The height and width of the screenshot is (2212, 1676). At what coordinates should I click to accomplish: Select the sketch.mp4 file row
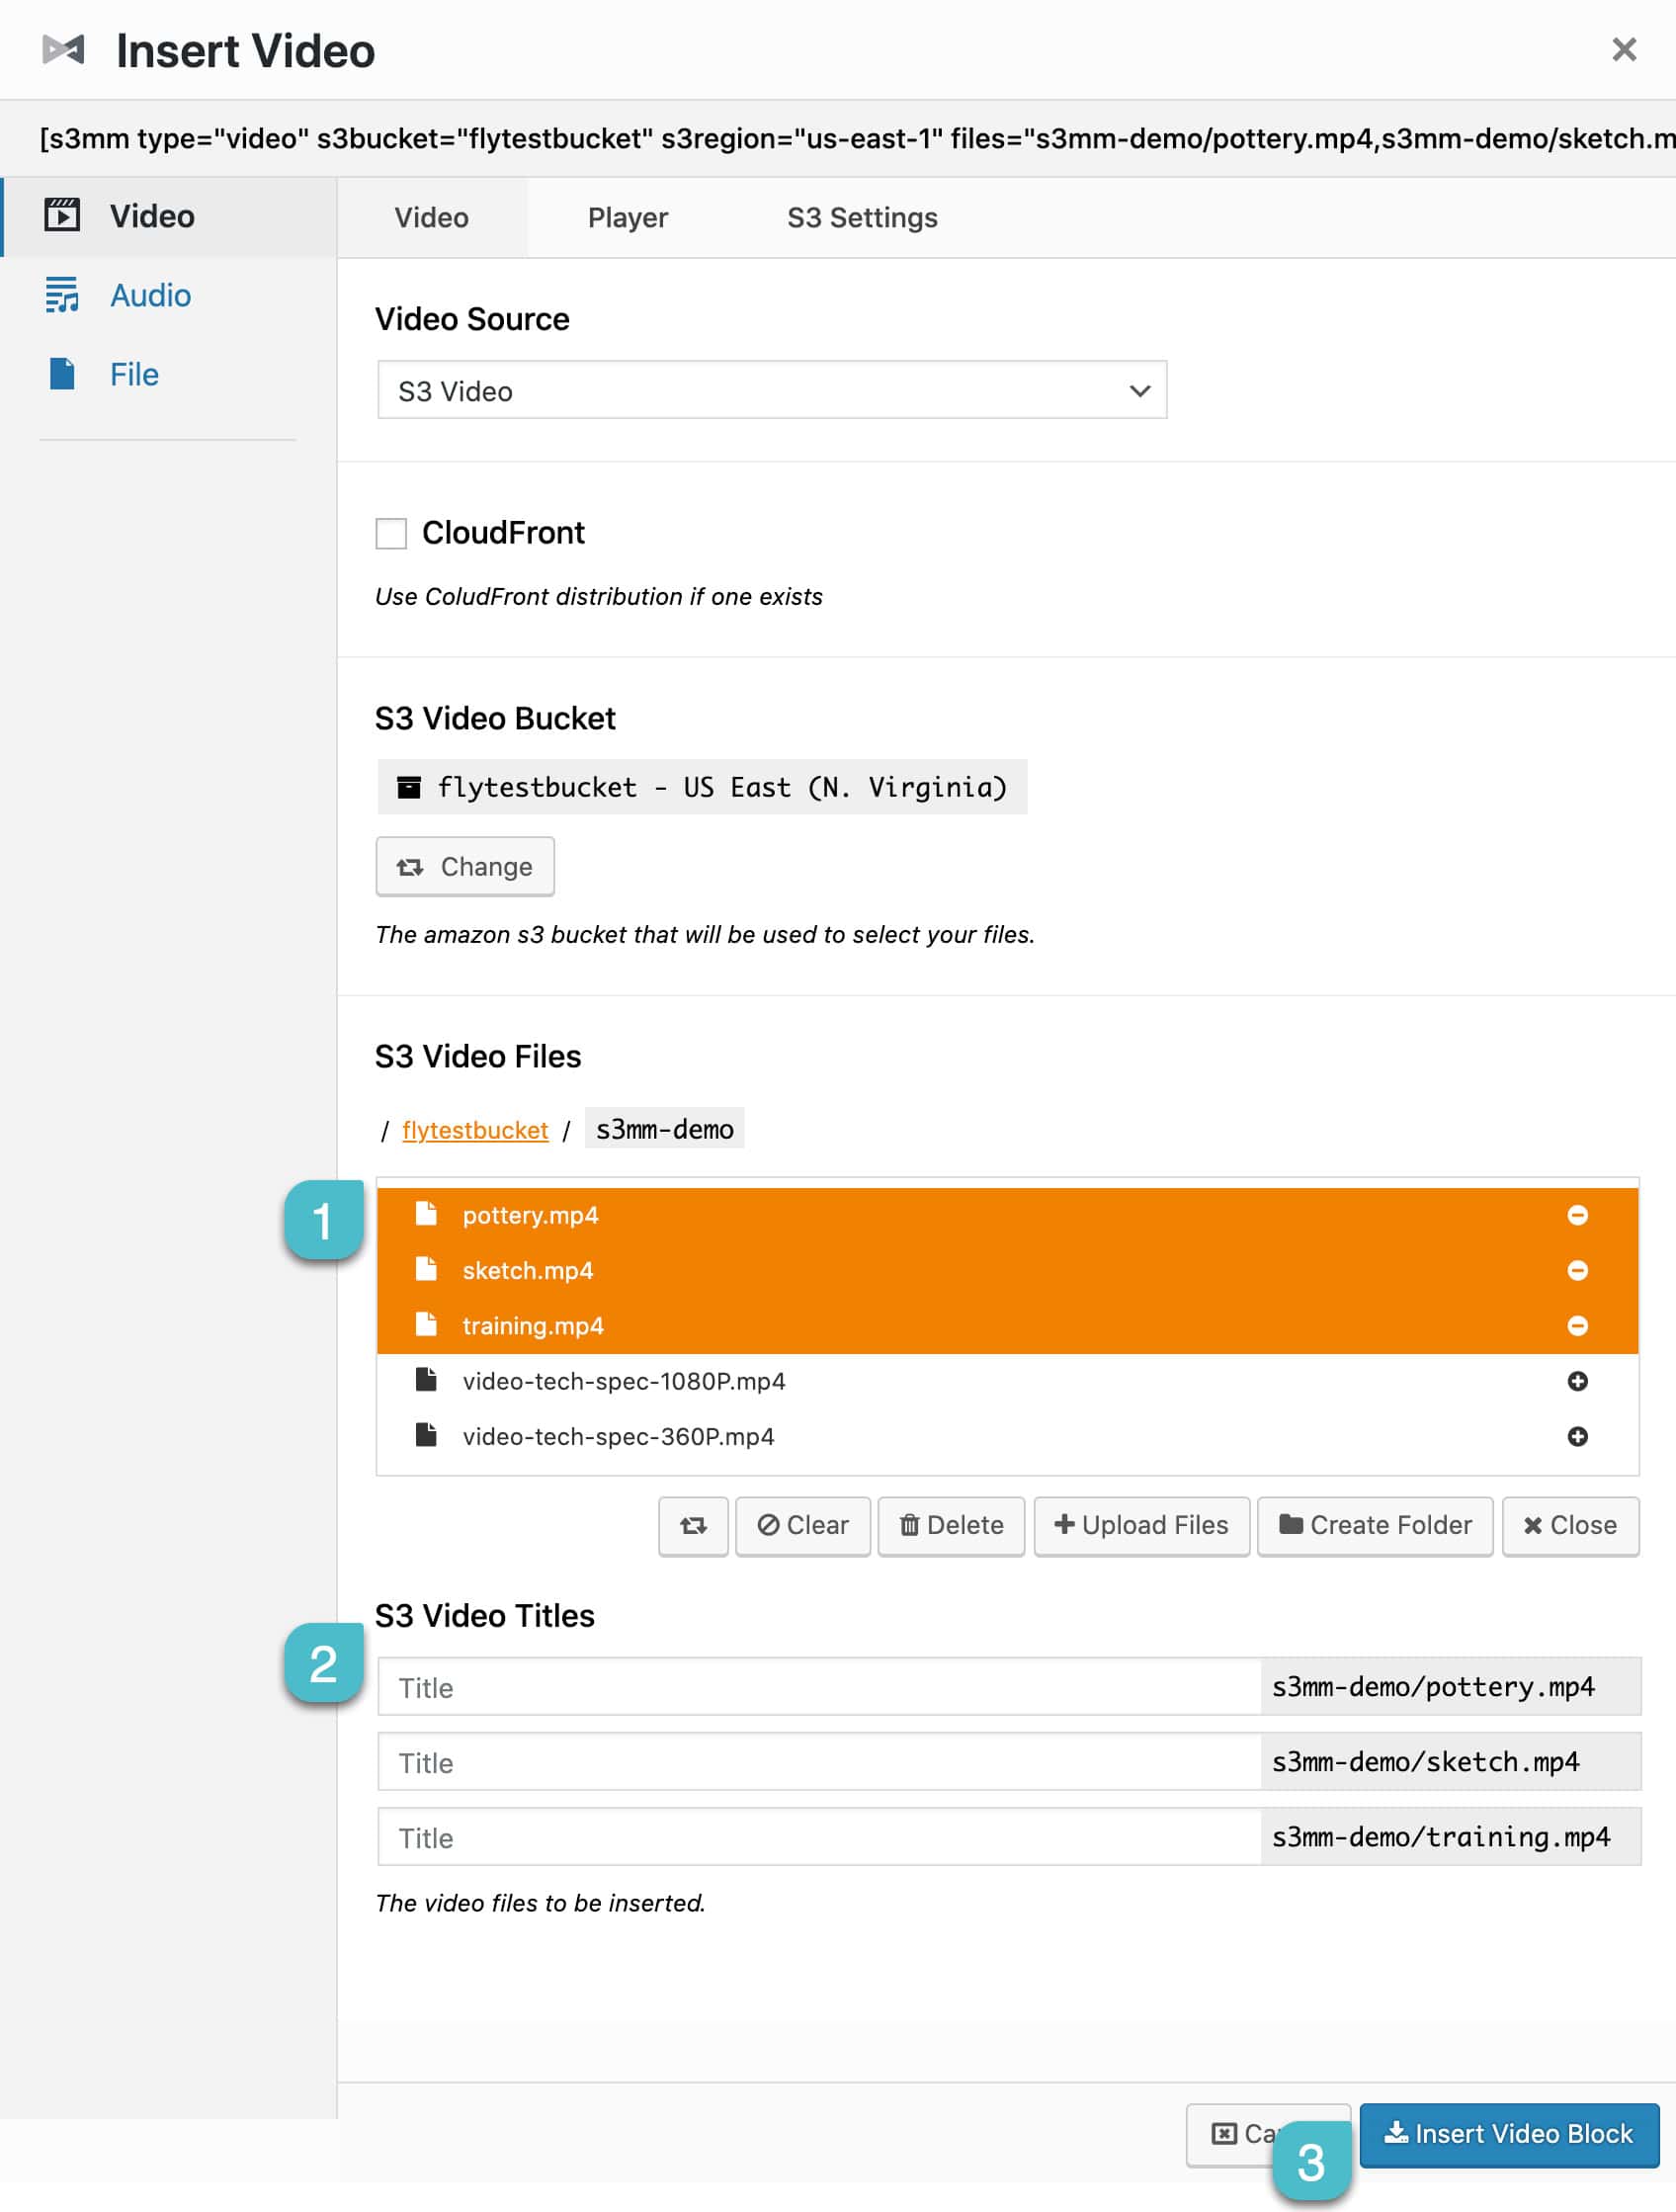pyautogui.click(x=1007, y=1270)
